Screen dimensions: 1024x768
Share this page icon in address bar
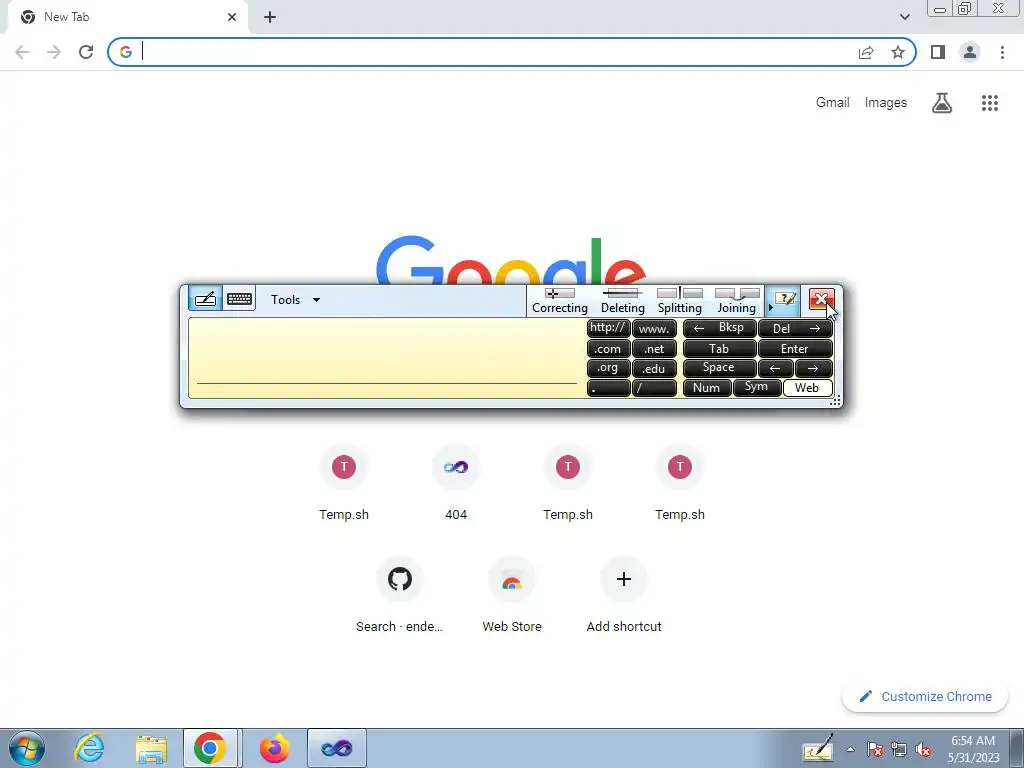pyautogui.click(x=866, y=52)
